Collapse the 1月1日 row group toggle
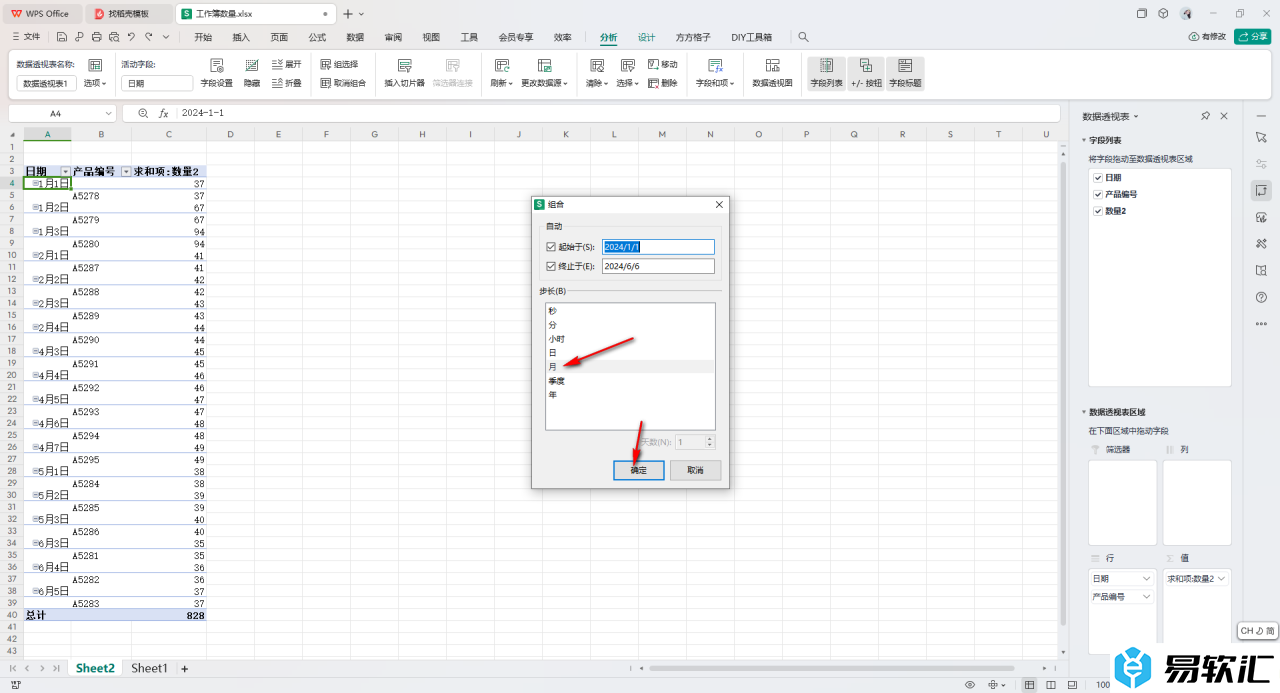Image resolution: width=1280 pixels, height=693 pixels. (35, 183)
